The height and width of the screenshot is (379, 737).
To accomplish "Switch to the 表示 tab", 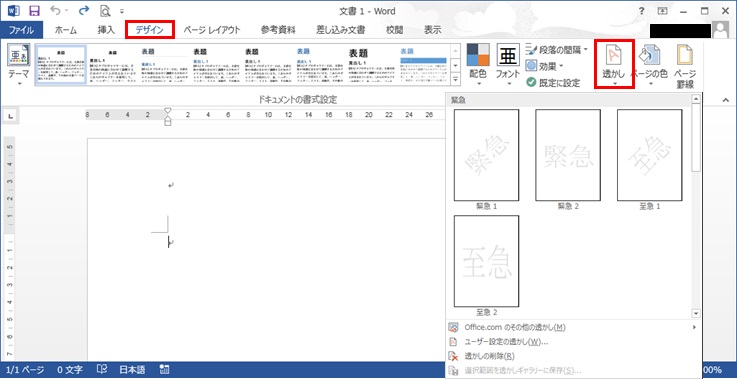I will (432, 30).
